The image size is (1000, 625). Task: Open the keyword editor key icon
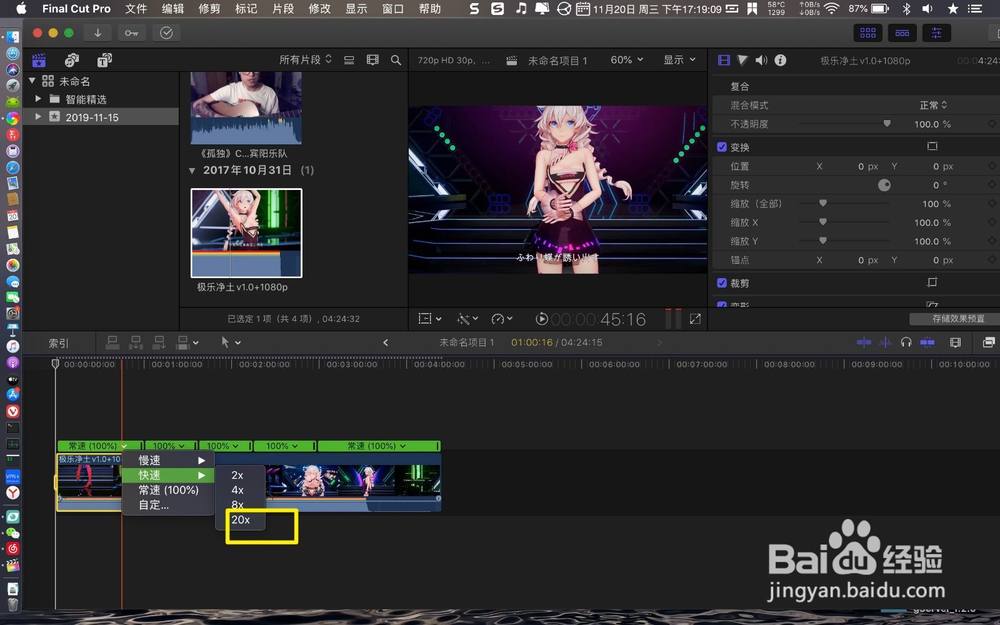(x=131, y=33)
